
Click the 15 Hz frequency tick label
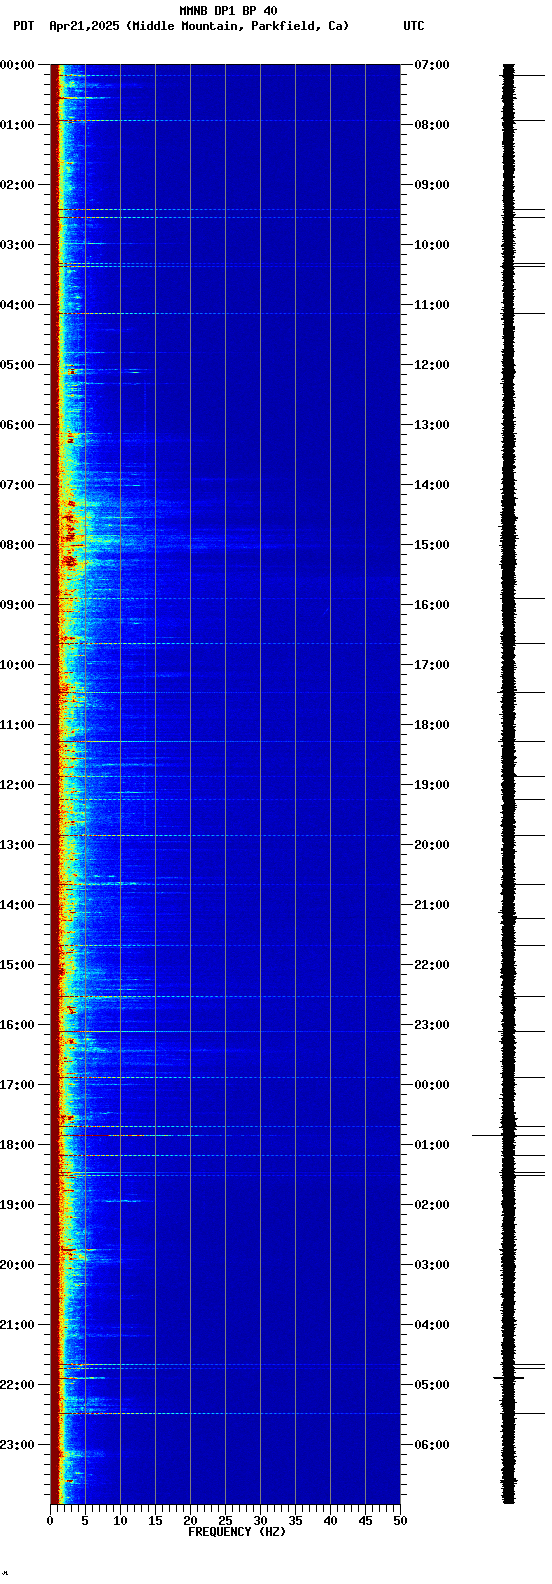(155, 1521)
